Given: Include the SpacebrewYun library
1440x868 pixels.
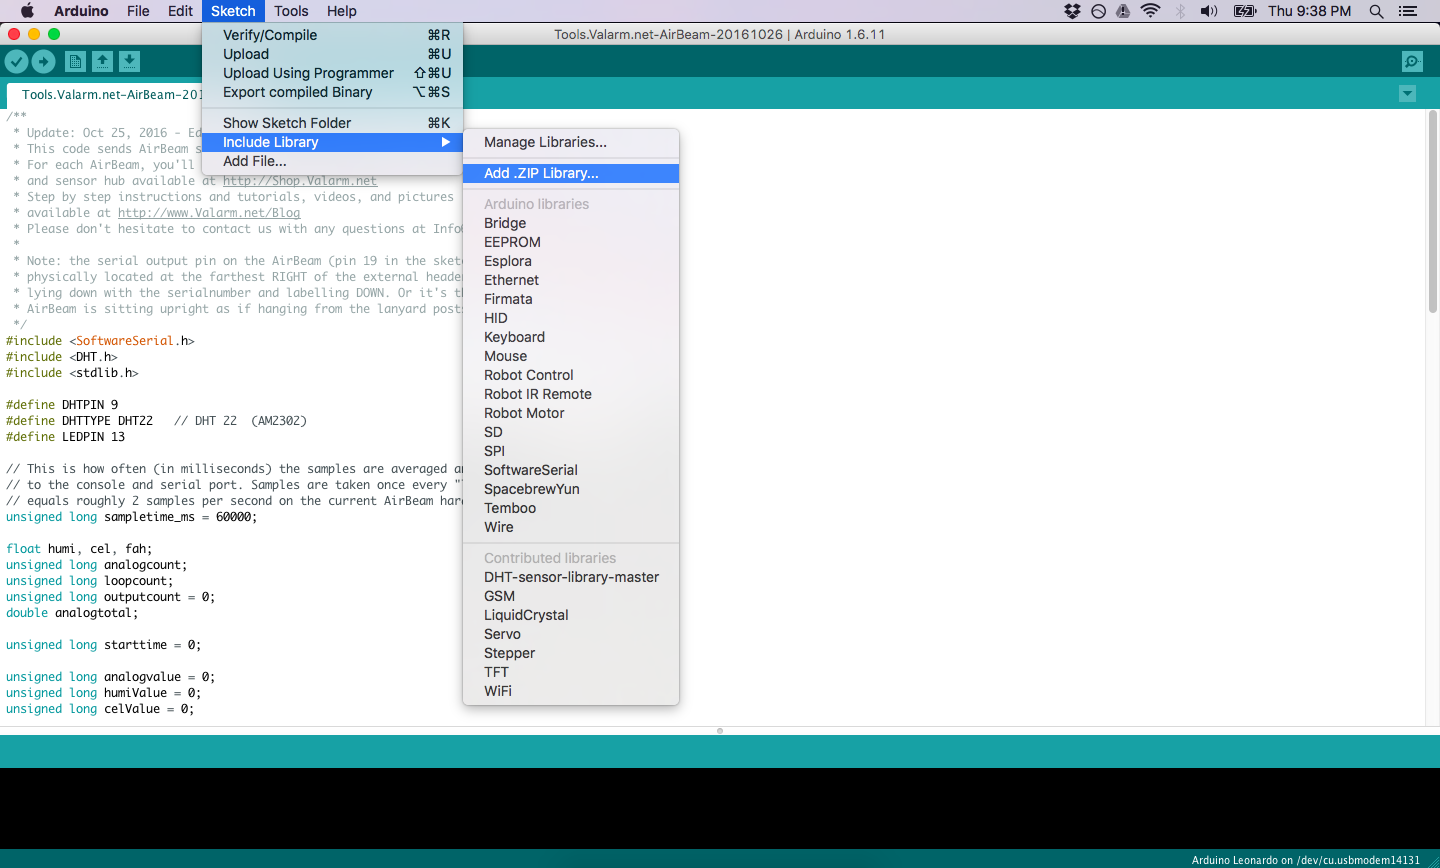Looking at the screenshot, I should [x=571, y=489].
